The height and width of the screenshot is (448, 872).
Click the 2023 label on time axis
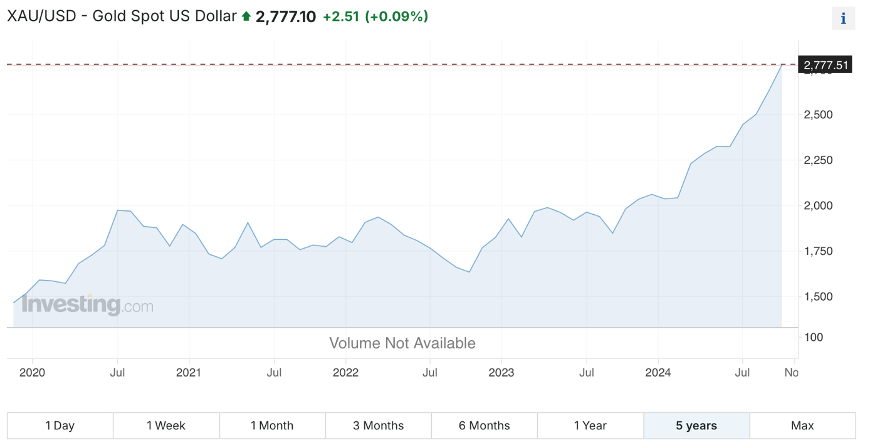[501, 373]
